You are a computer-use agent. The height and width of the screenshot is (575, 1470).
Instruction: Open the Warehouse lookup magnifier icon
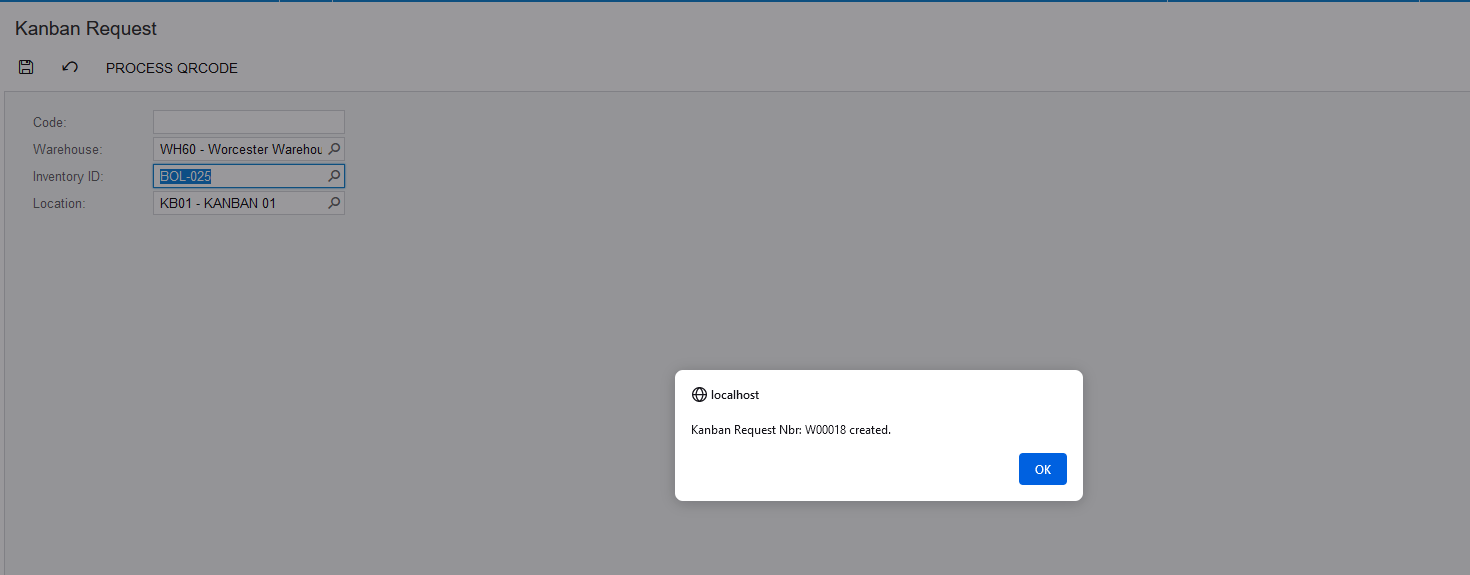tap(335, 149)
